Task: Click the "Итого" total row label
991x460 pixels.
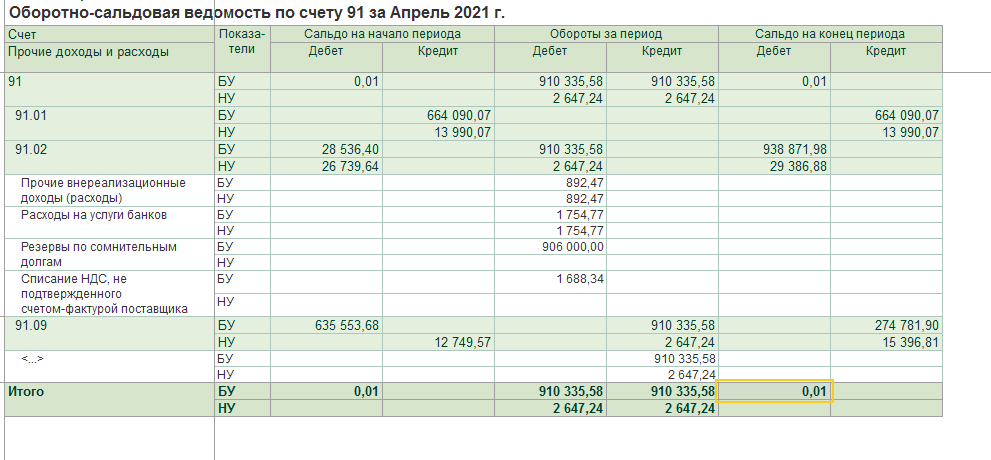Action: pyautogui.click(x=27, y=392)
